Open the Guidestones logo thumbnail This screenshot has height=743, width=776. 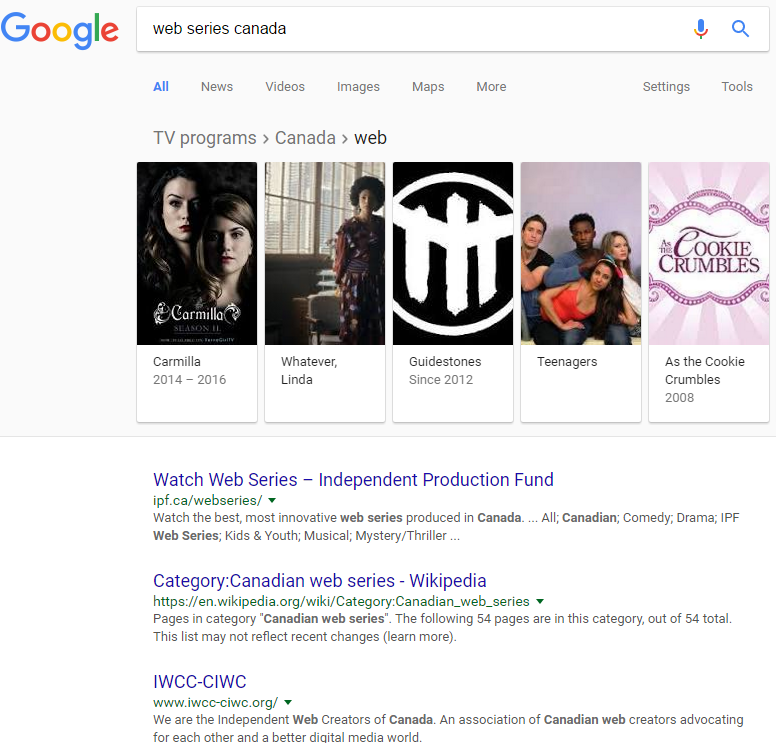point(453,253)
